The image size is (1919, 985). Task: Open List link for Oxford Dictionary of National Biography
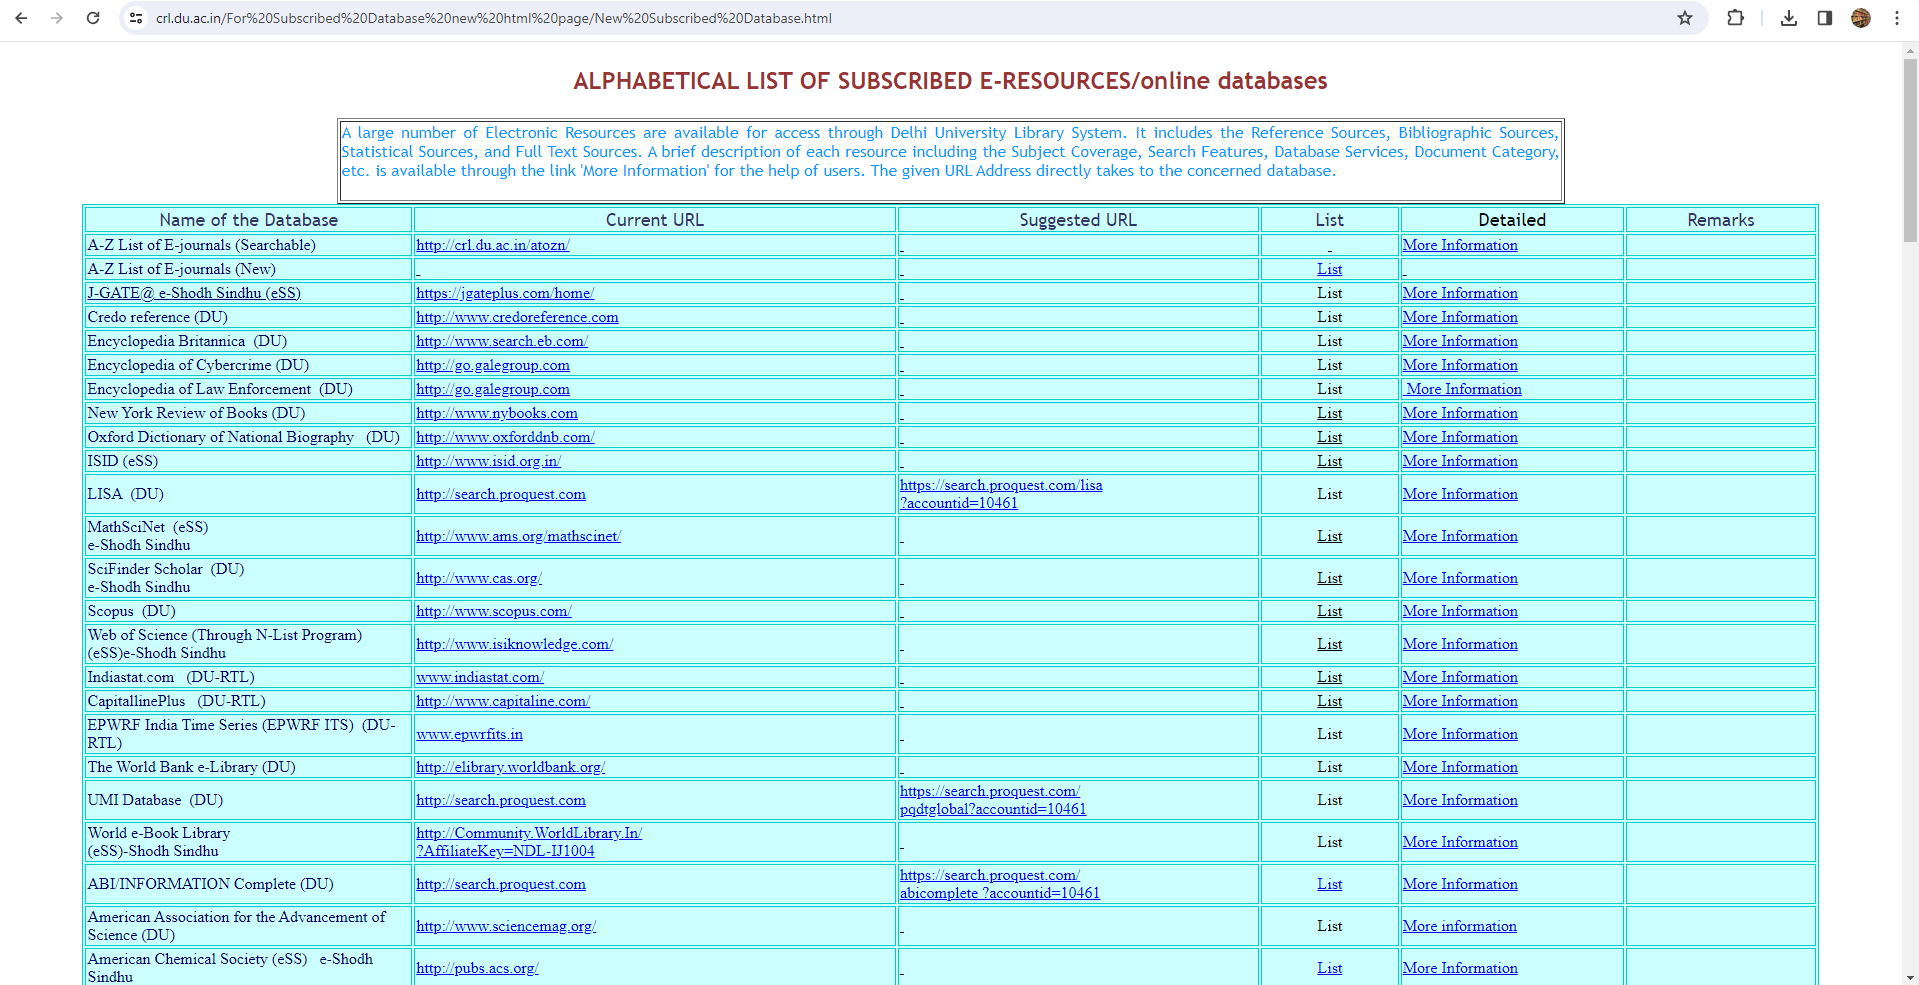1330,437
